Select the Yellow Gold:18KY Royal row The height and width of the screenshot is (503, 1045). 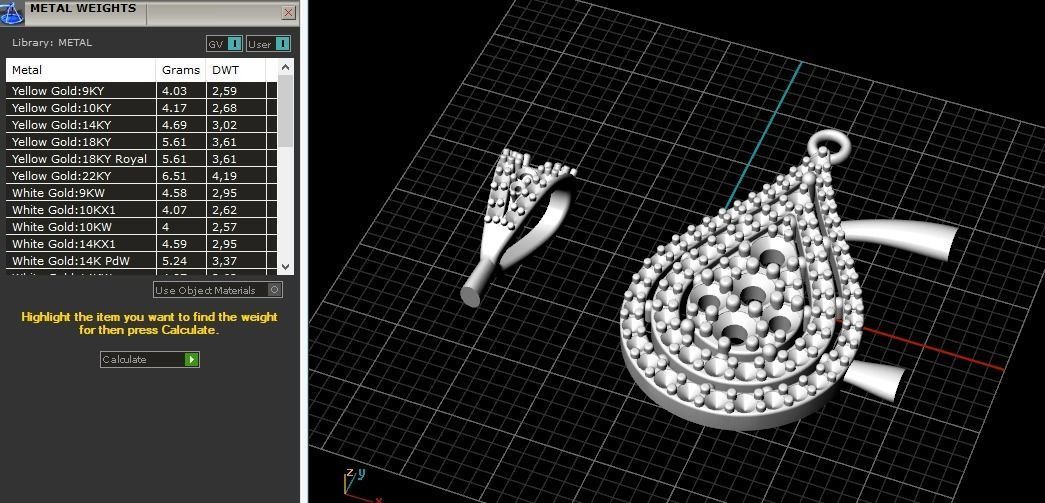[141, 159]
